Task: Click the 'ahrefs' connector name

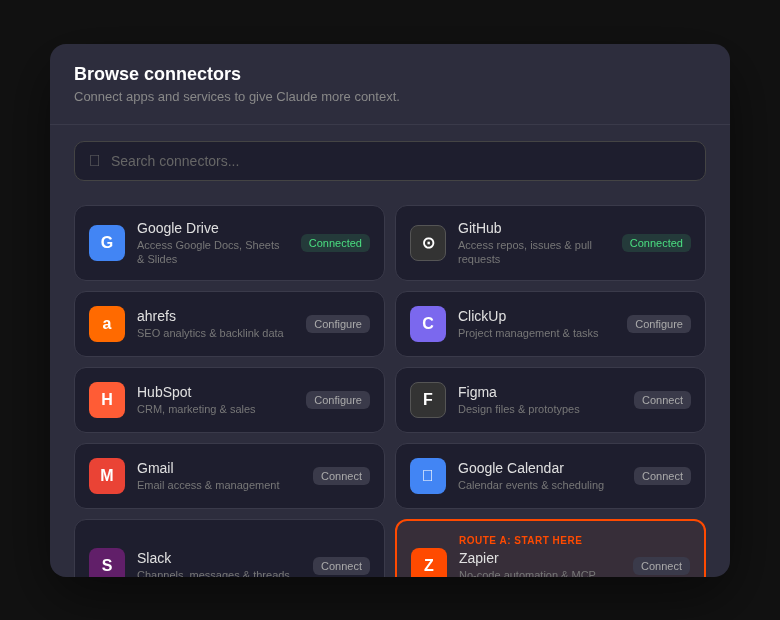Action: click(x=156, y=316)
